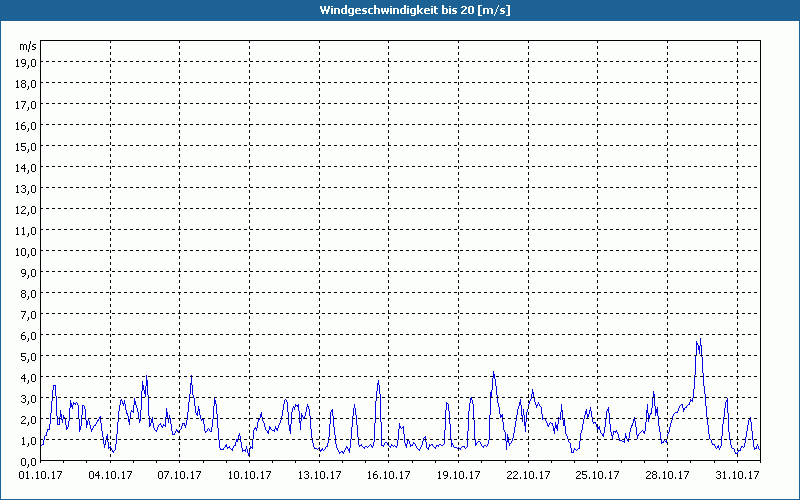
Task: Select the '15,0' y-axis value
Action: pos(26,147)
